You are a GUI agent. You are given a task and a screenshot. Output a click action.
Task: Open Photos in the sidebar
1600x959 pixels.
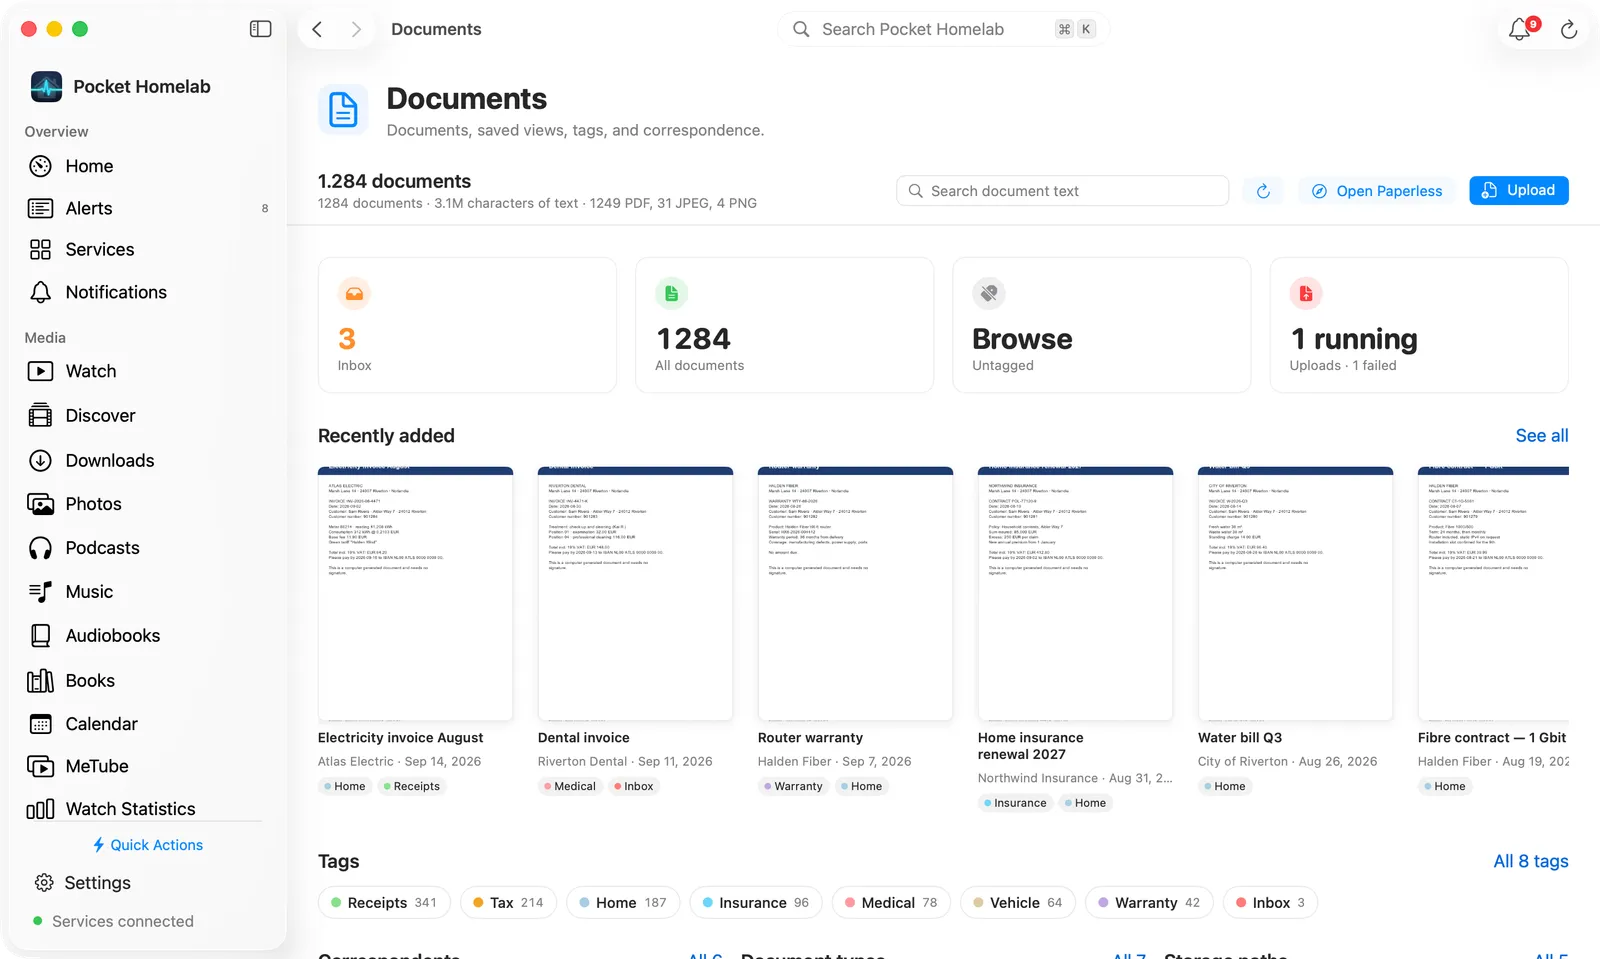[x=148, y=504]
